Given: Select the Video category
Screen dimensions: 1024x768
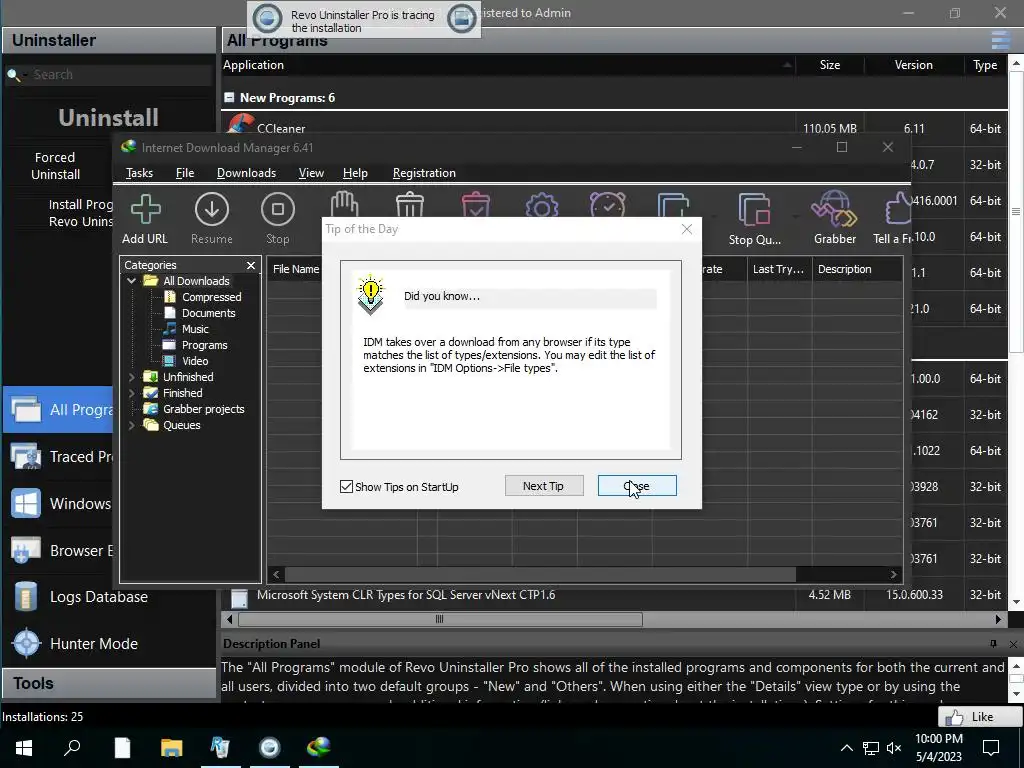Looking at the screenshot, I should [195, 361].
